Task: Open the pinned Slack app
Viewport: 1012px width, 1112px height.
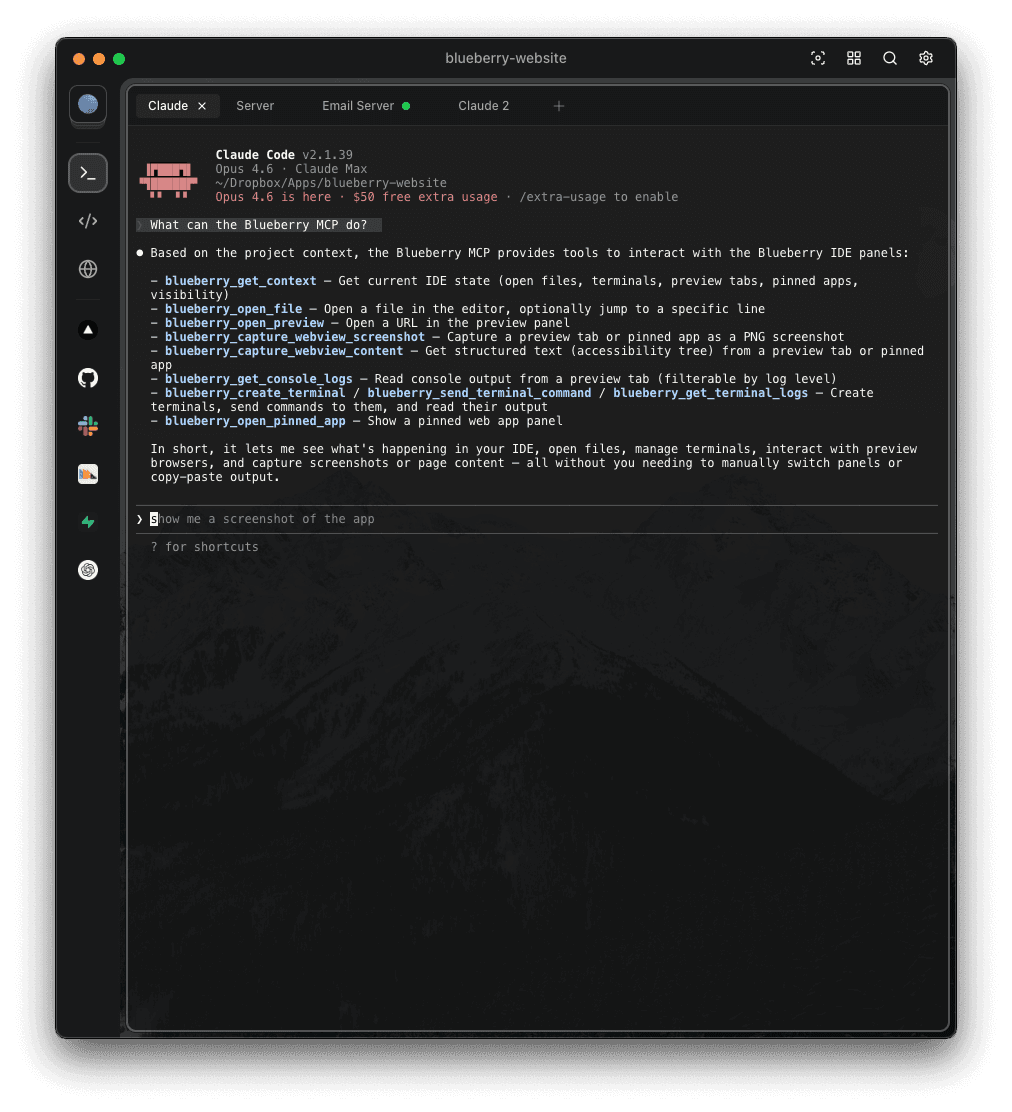Action: pos(88,426)
